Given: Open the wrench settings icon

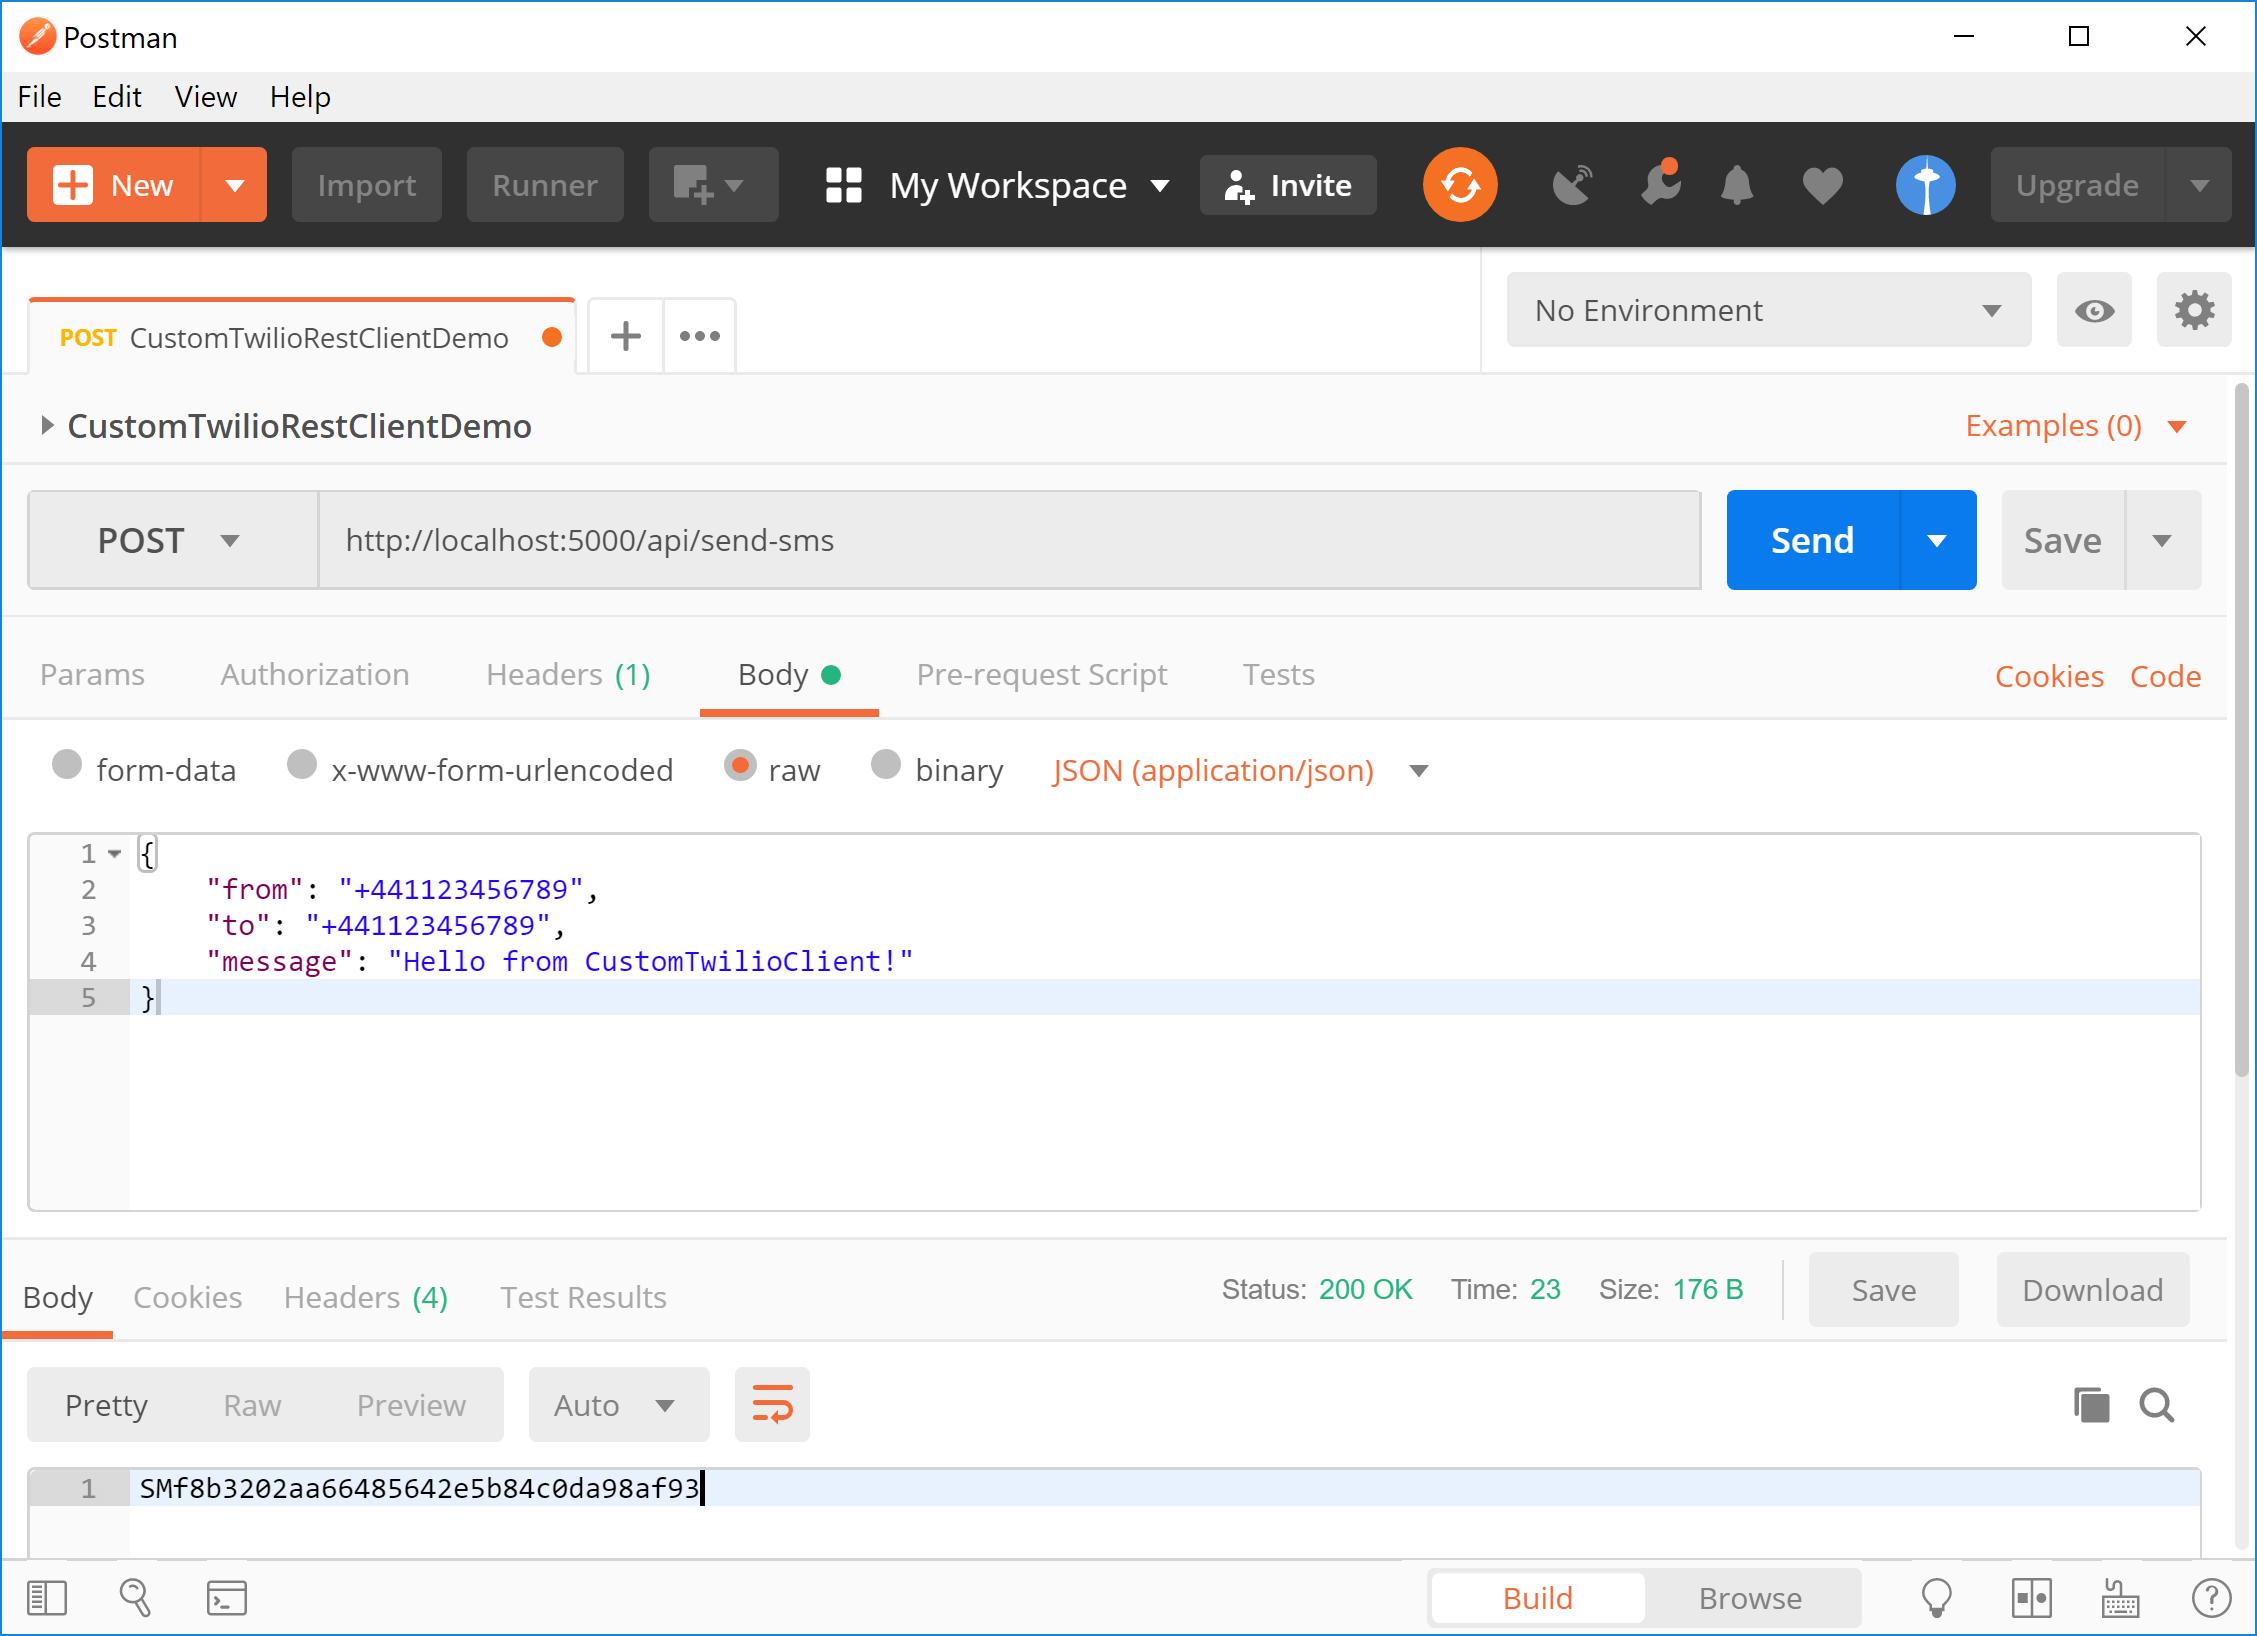Looking at the screenshot, I should coord(1660,183).
